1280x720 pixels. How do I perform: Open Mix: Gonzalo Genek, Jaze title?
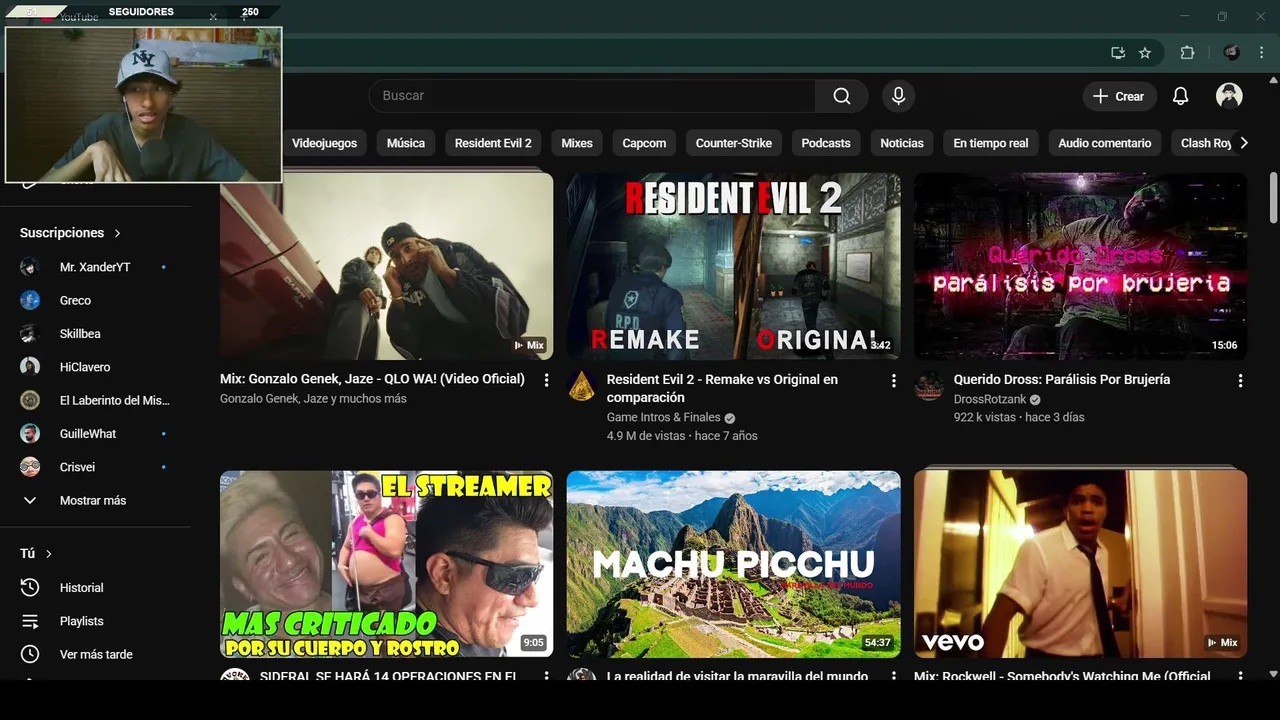372,379
